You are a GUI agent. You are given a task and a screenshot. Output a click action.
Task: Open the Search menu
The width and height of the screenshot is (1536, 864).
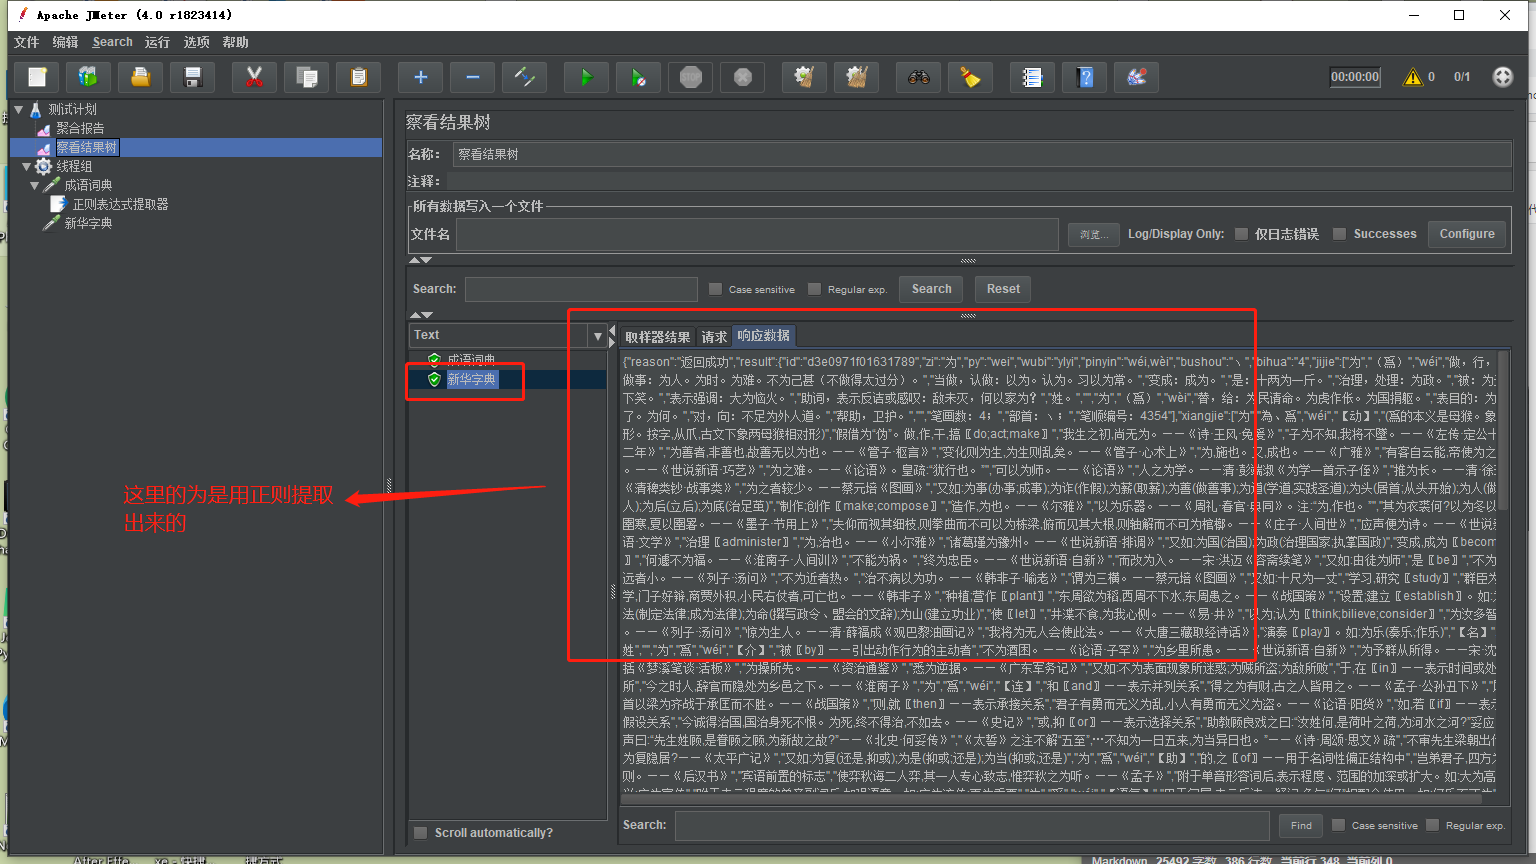[112, 42]
